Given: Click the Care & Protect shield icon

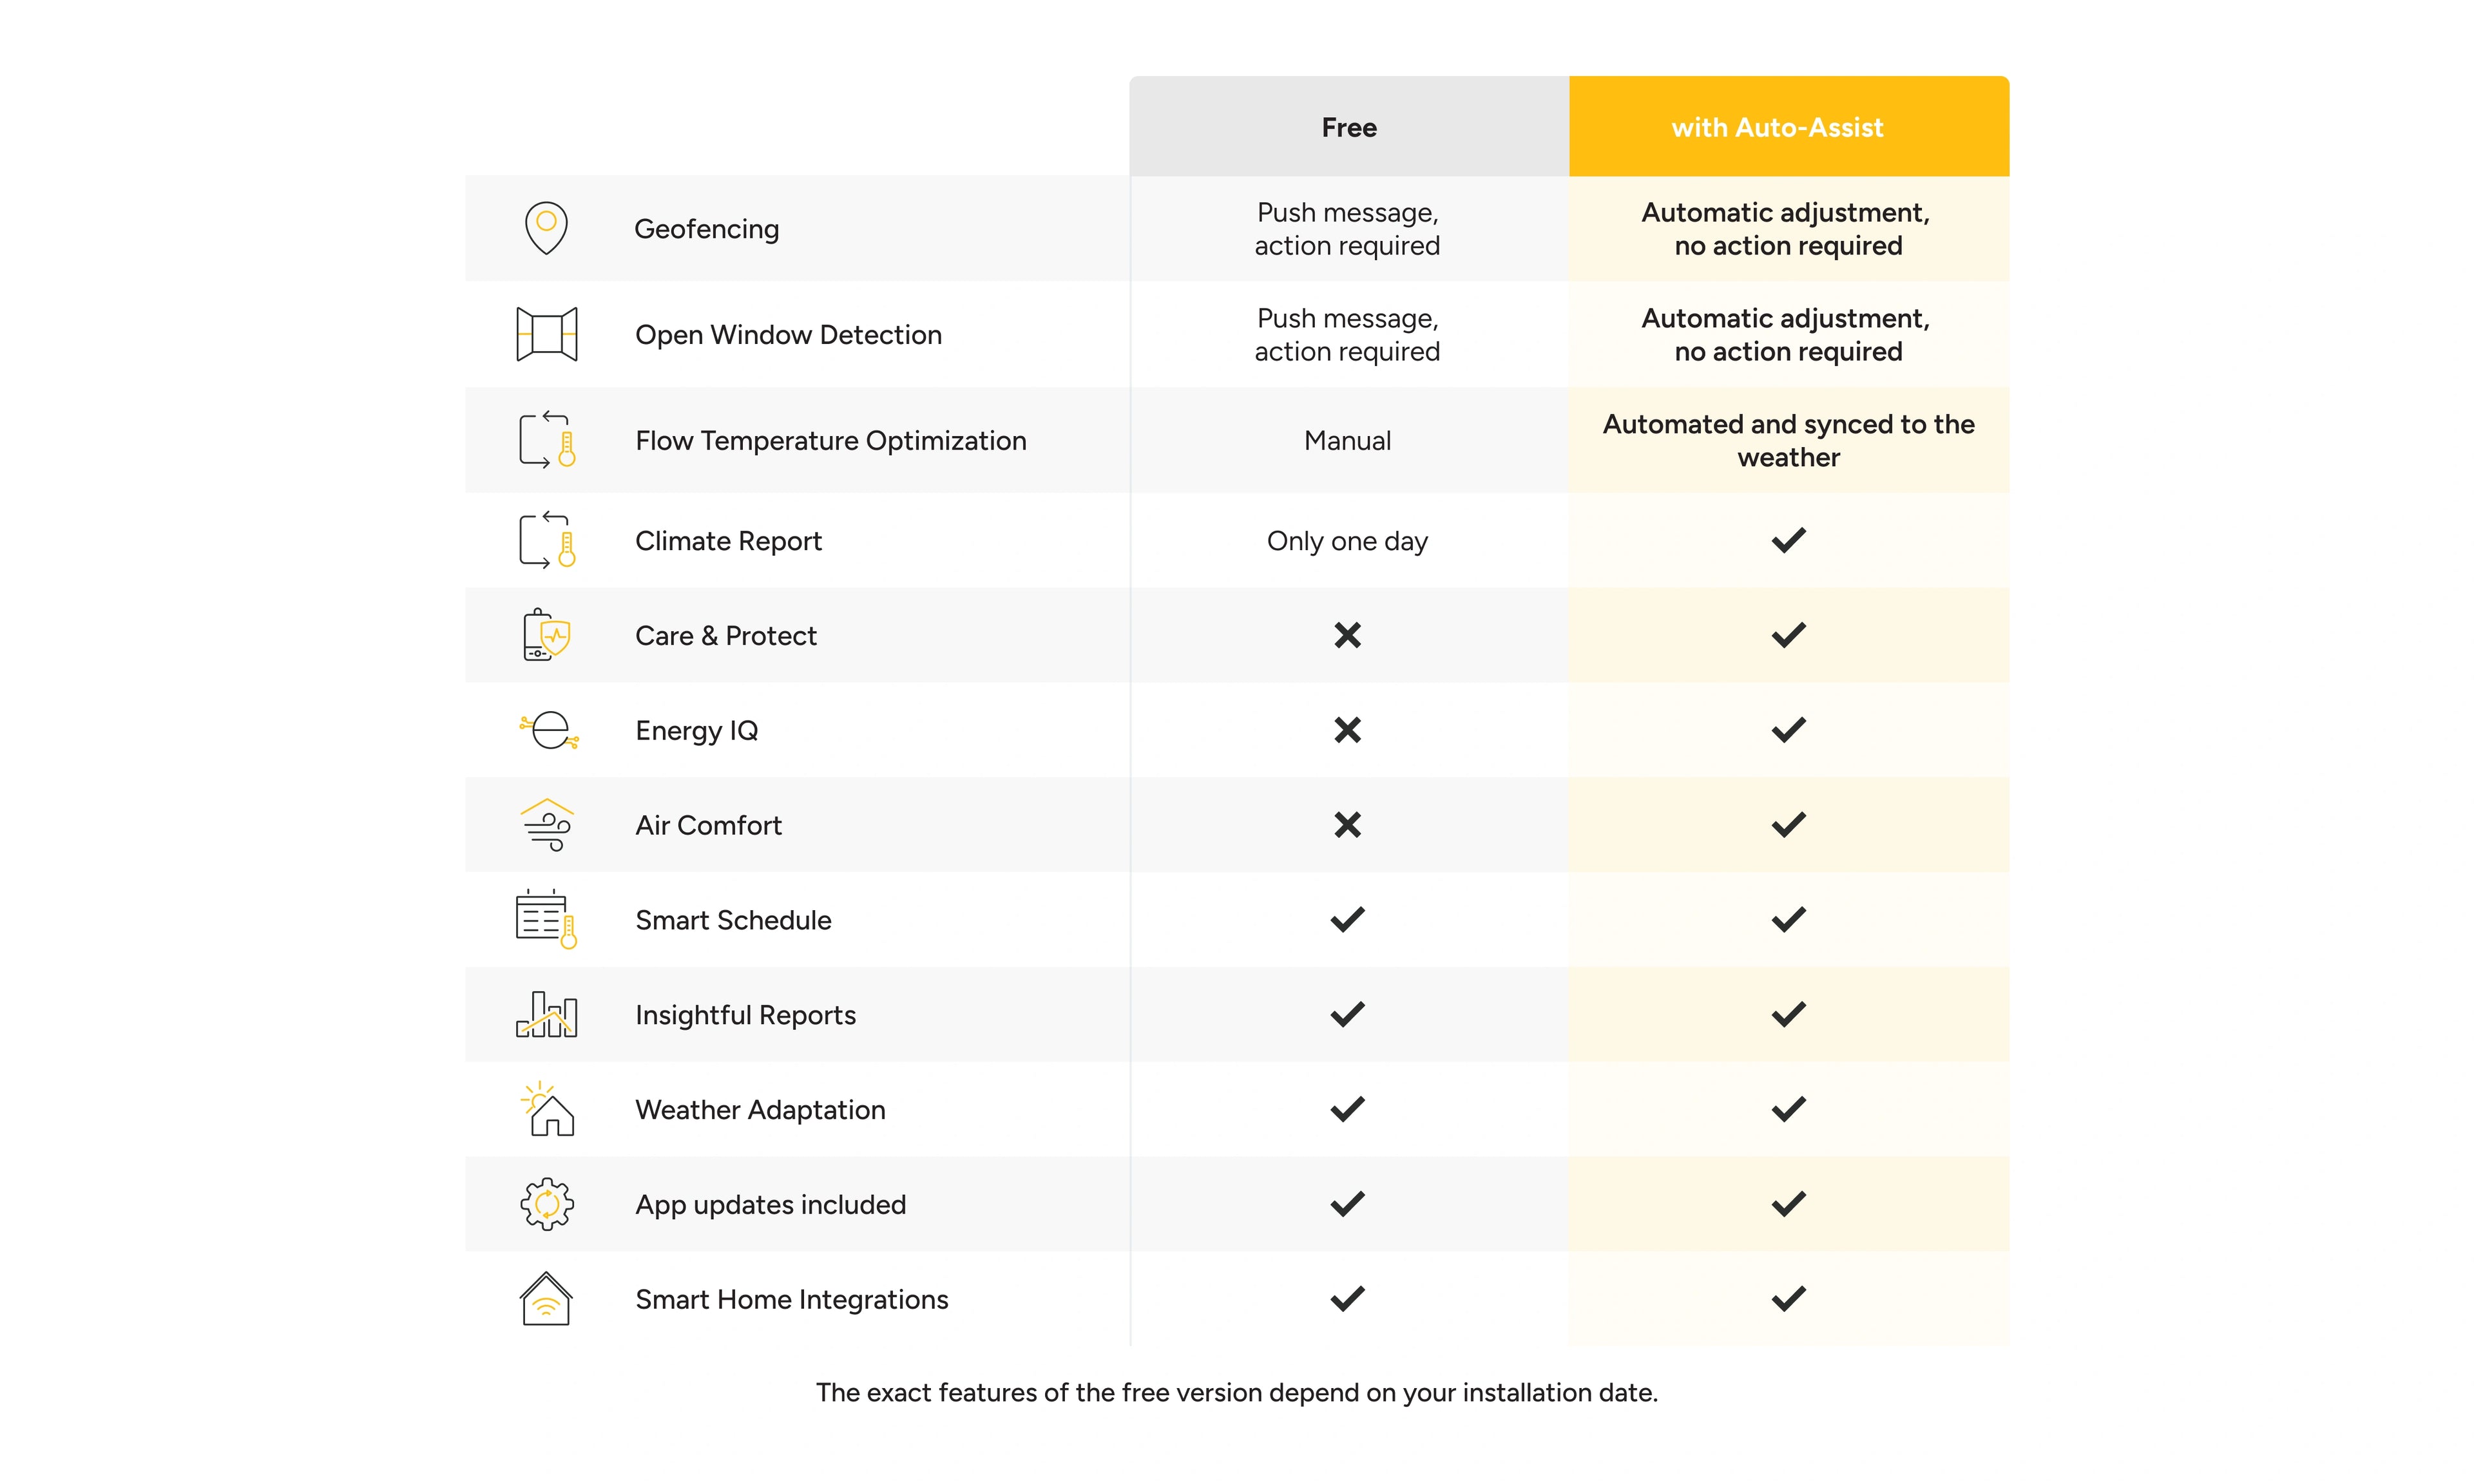Looking at the screenshot, I should (x=546, y=635).
